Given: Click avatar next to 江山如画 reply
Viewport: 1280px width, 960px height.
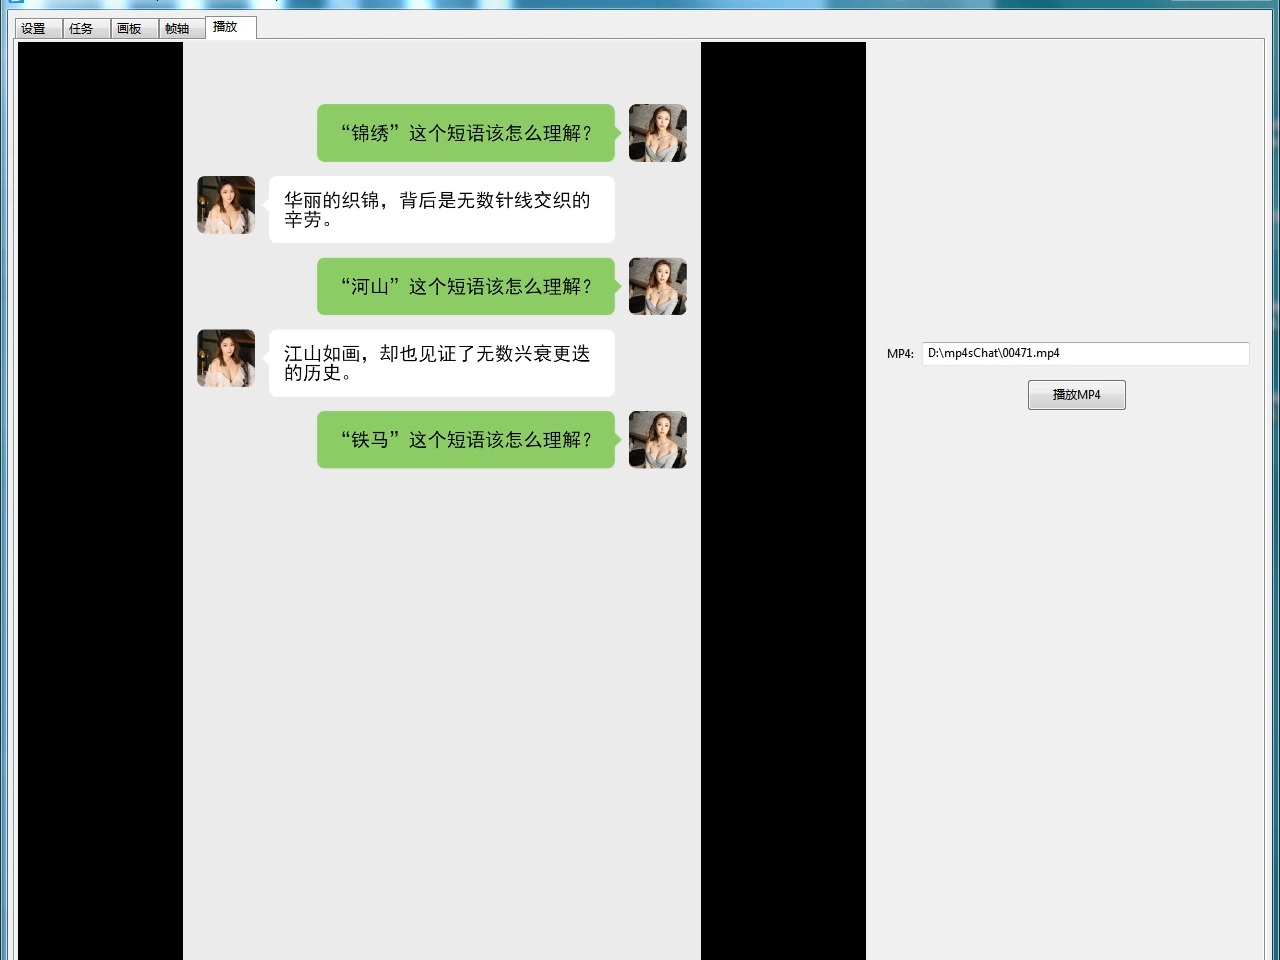Looking at the screenshot, I should pos(226,358).
